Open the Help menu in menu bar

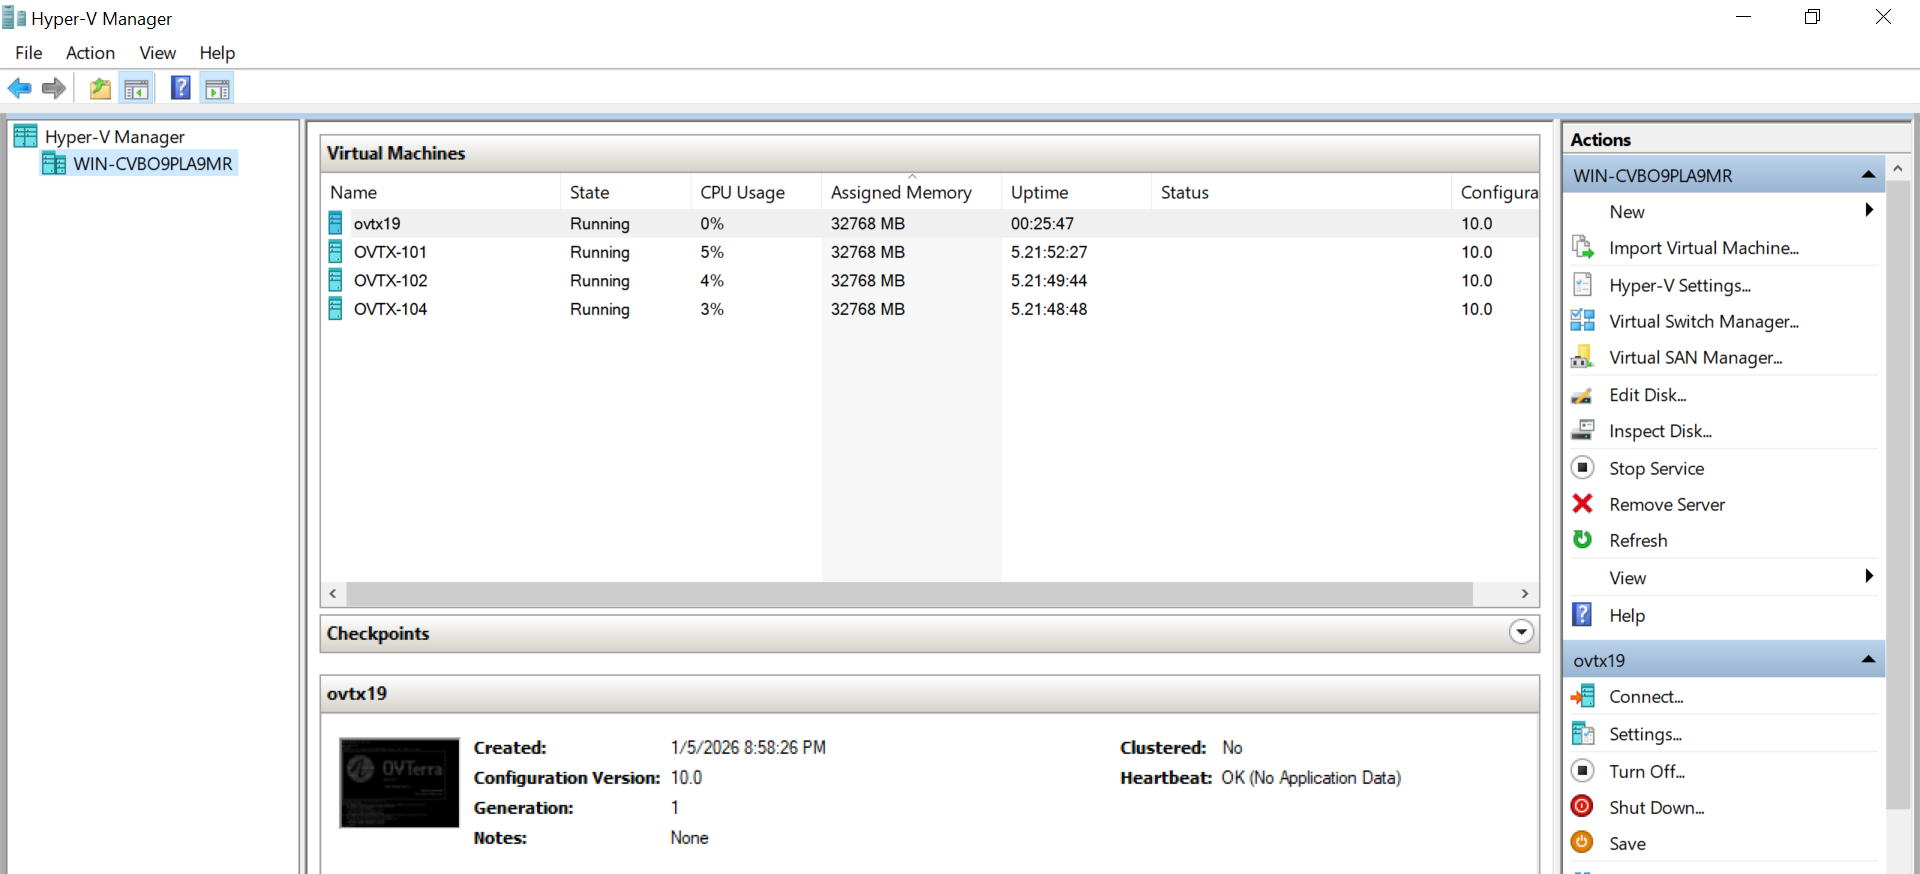tap(217, 53)
